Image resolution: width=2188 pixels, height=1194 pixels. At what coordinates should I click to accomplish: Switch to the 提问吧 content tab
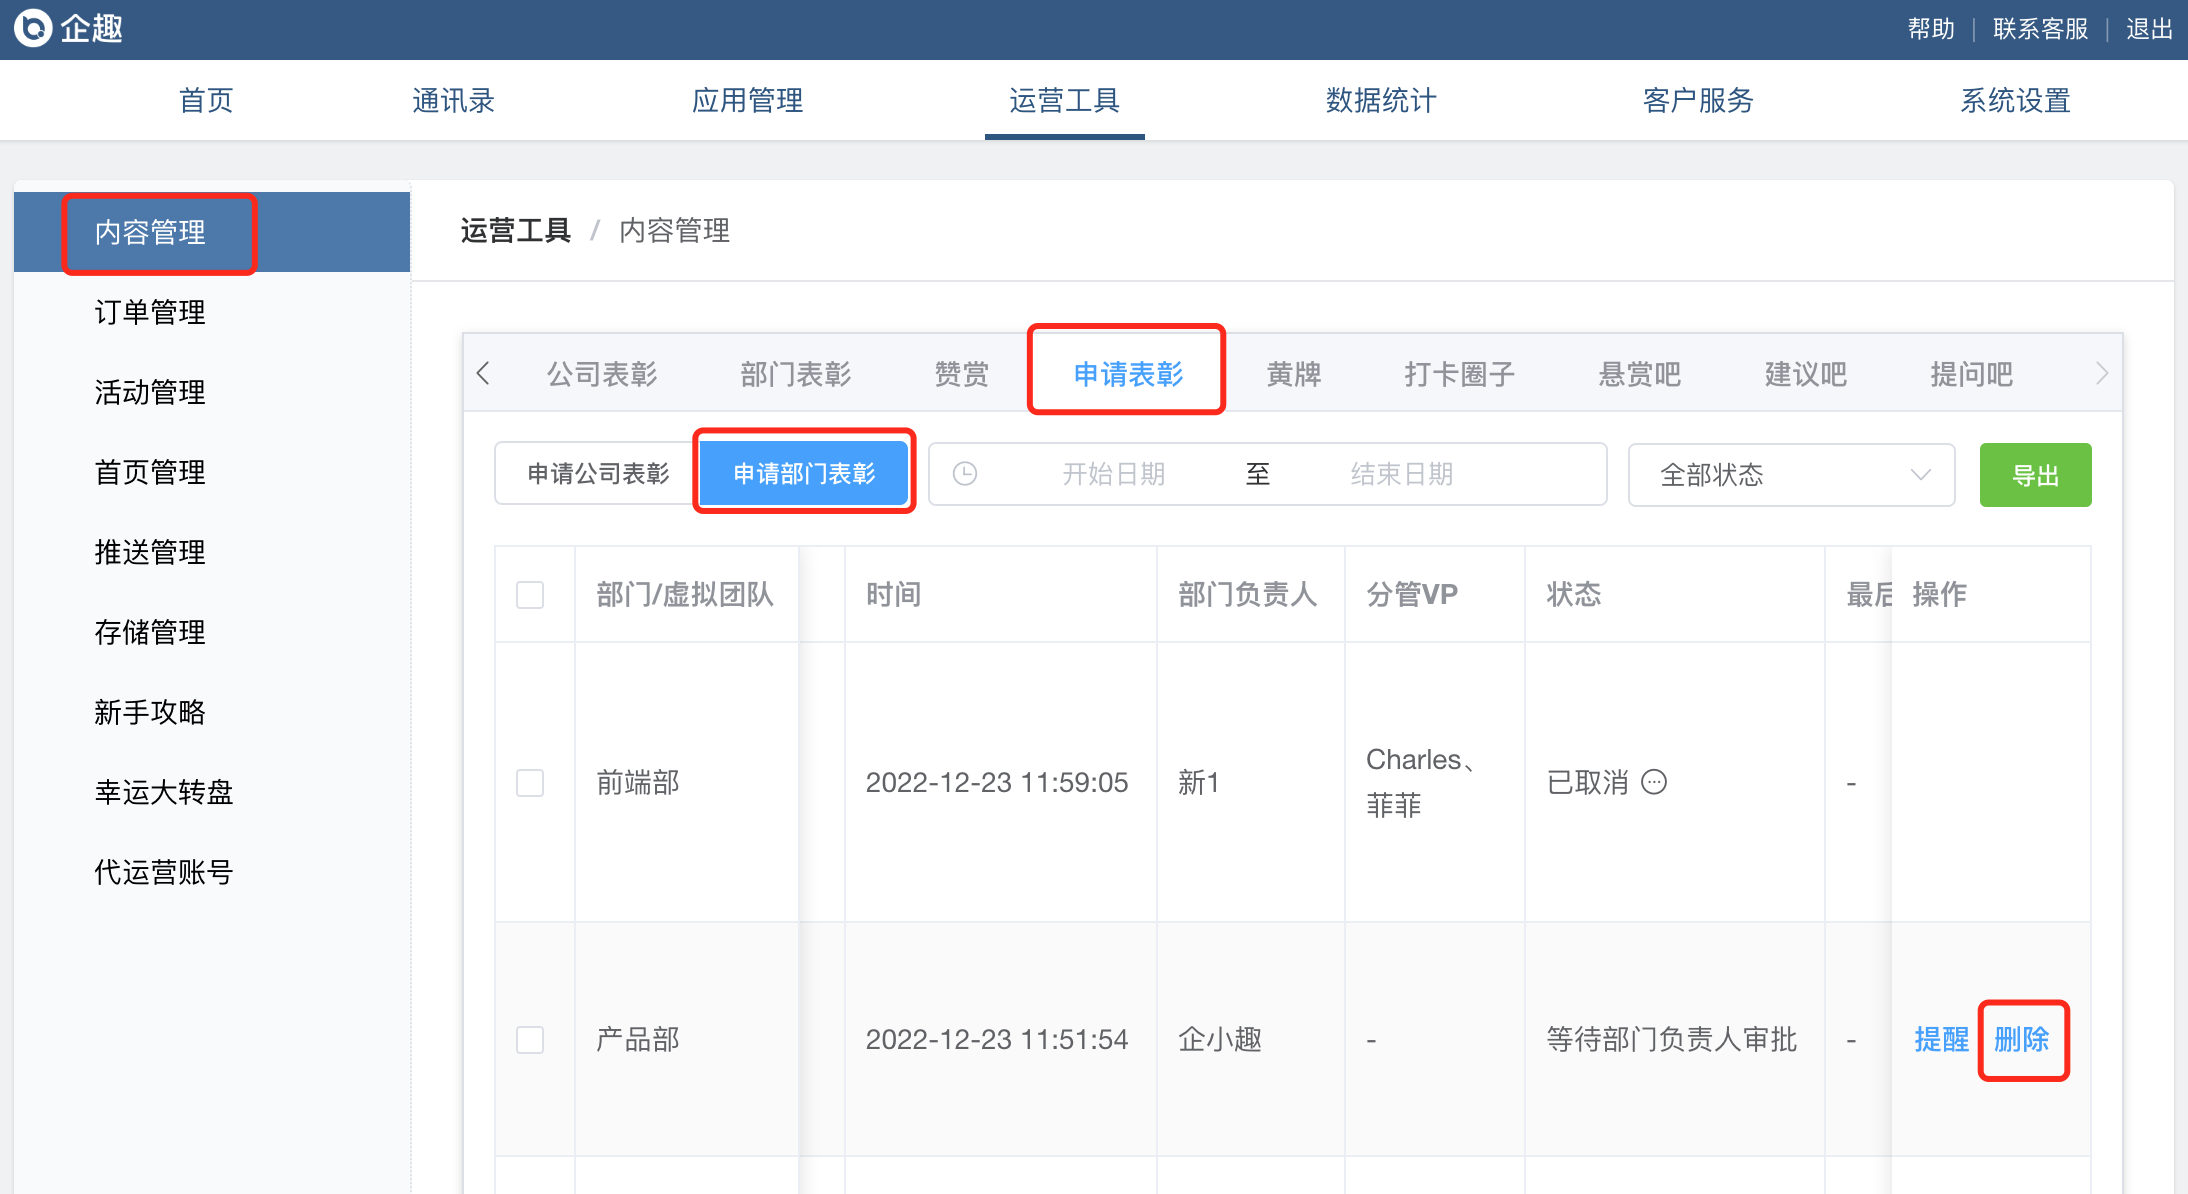1972,374
